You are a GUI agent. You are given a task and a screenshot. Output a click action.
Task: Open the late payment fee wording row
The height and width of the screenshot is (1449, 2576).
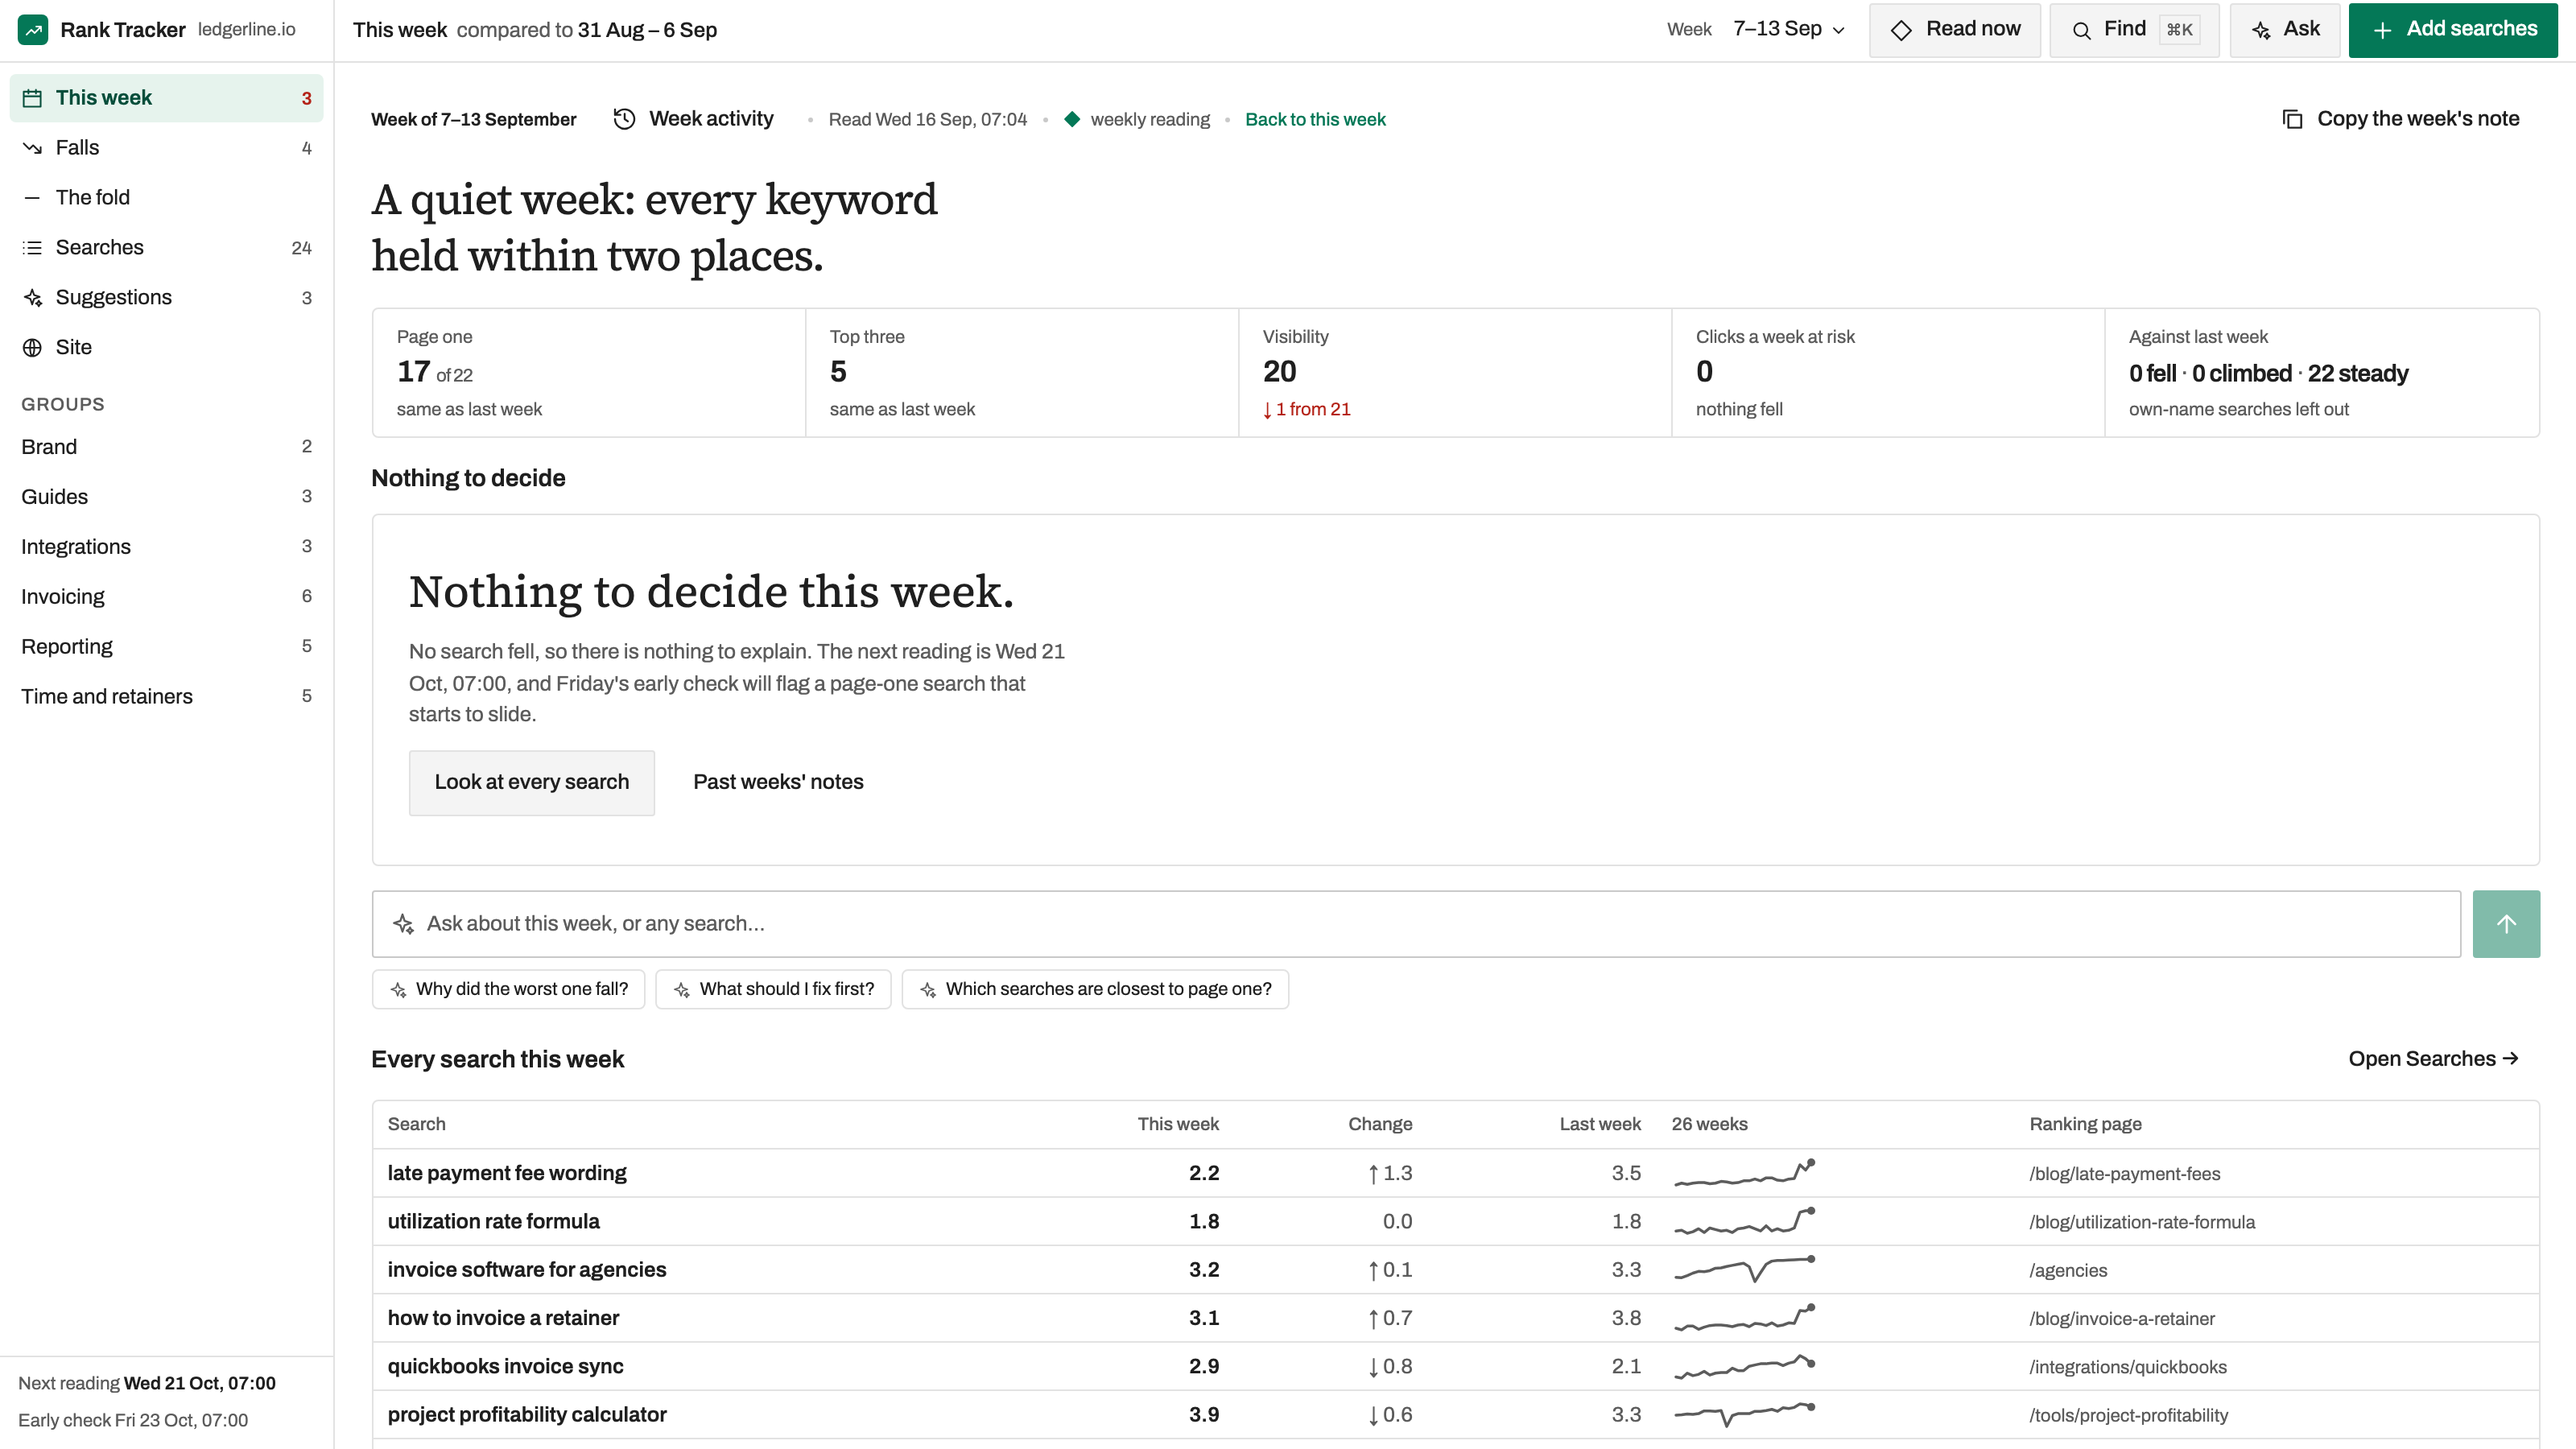1455,1173
